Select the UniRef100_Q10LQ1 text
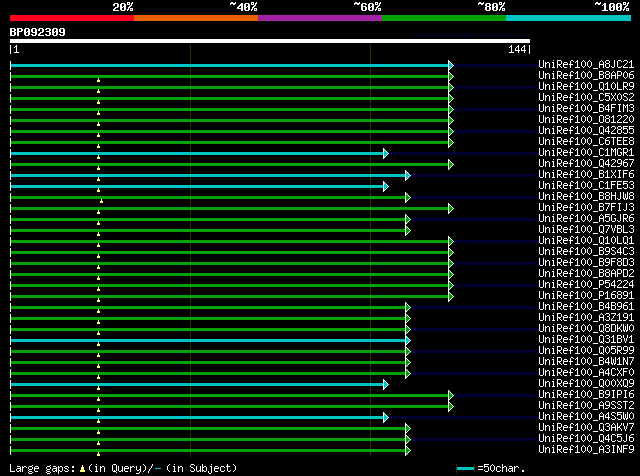Viewport: 640px width, 476px height. [586, 240]
